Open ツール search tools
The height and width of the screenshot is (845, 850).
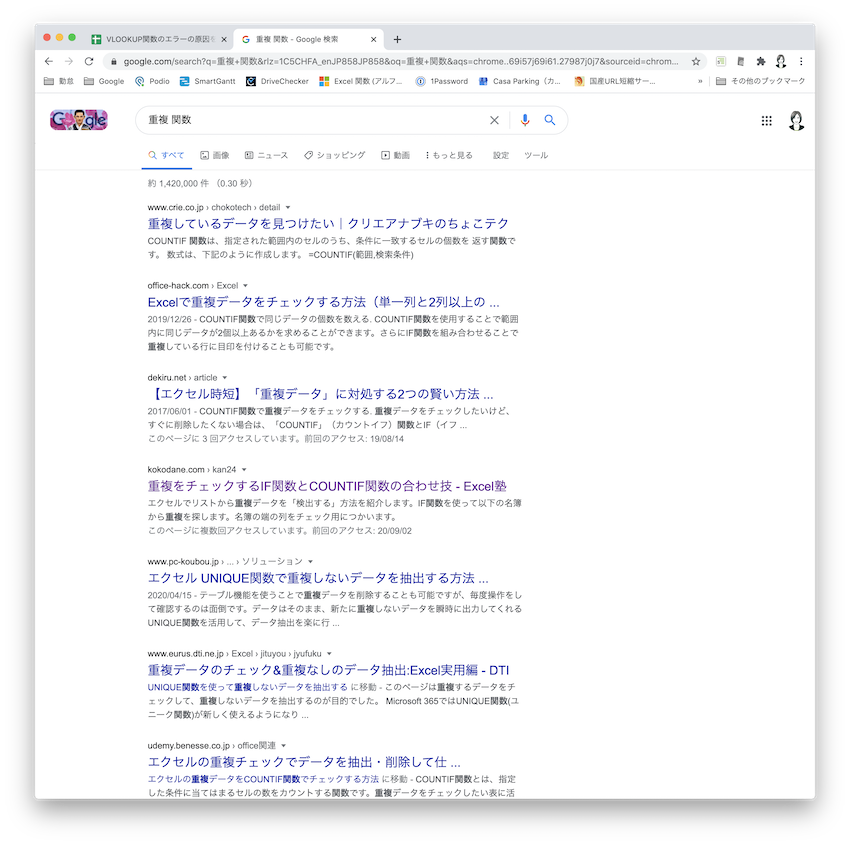(x=536, y=156)
